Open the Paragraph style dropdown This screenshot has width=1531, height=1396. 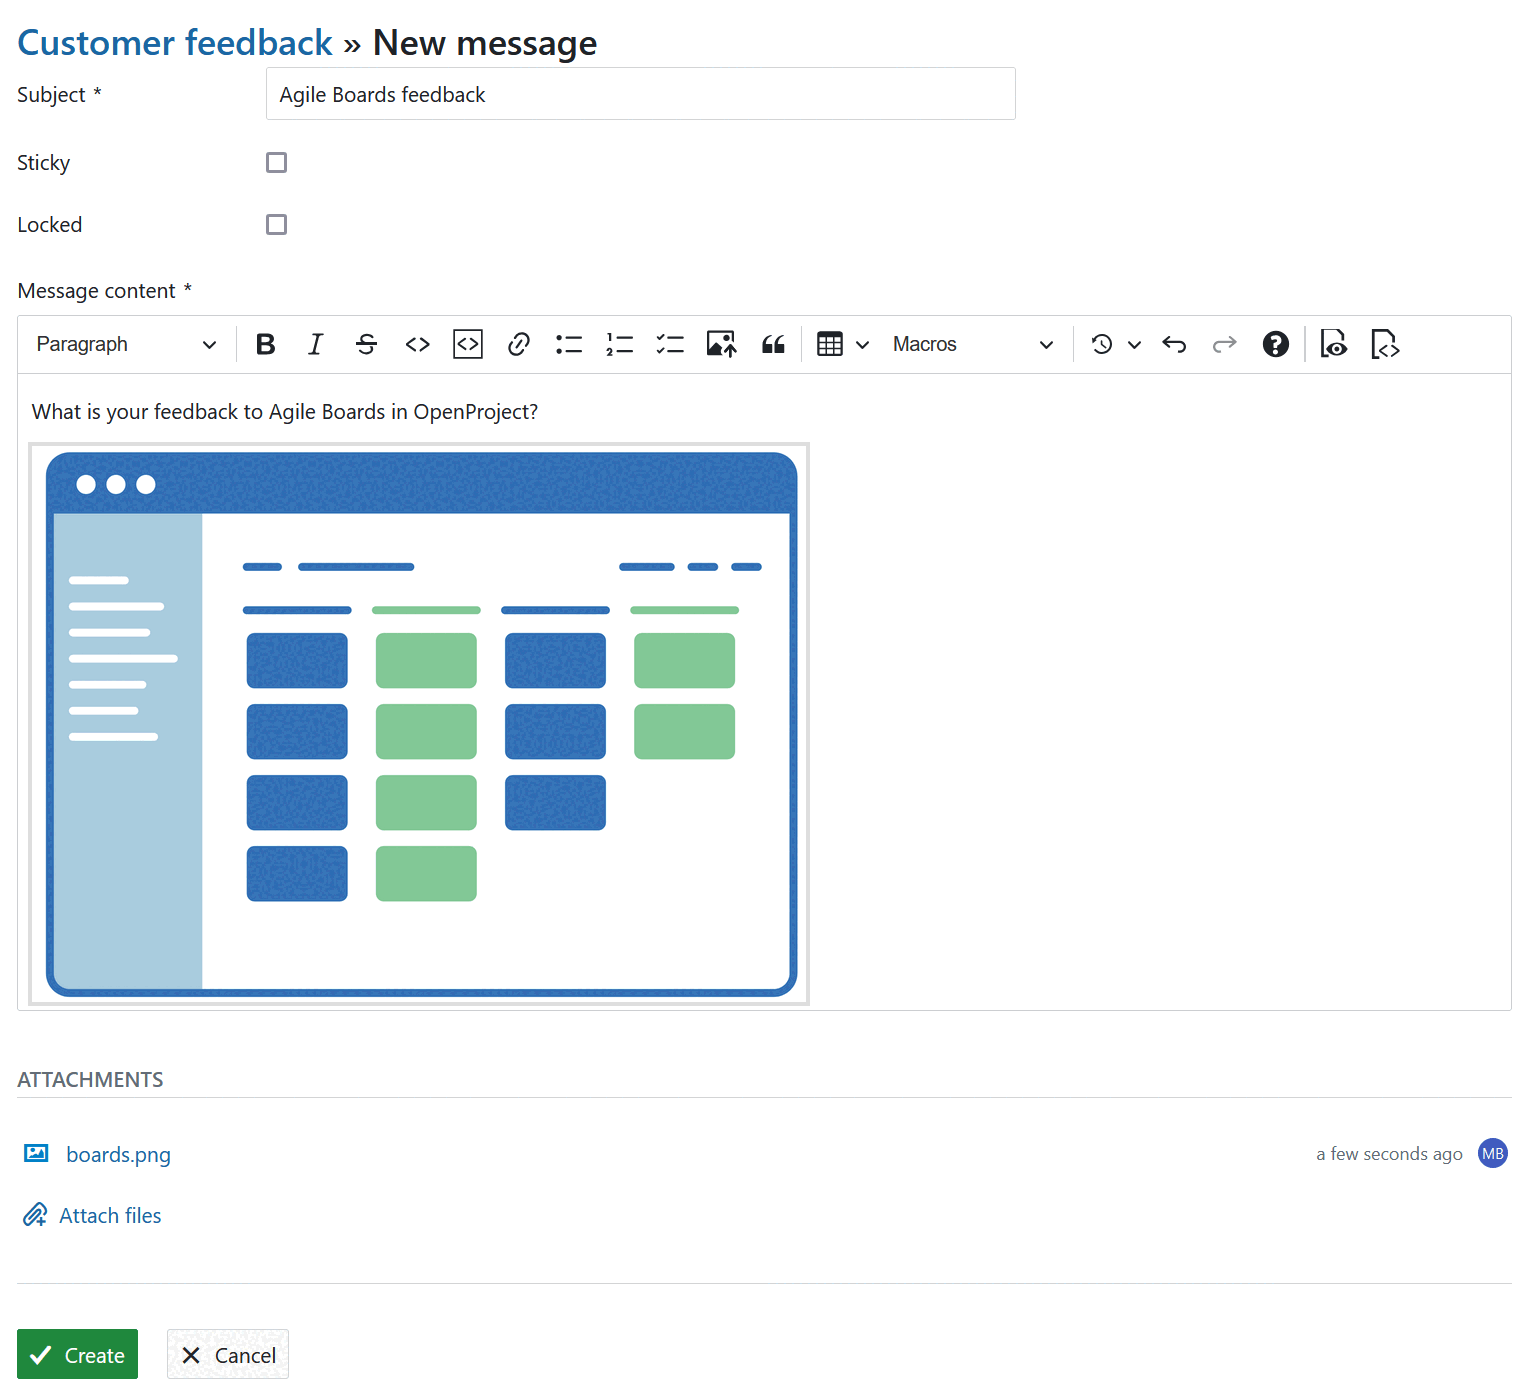[x=124, y=344]
